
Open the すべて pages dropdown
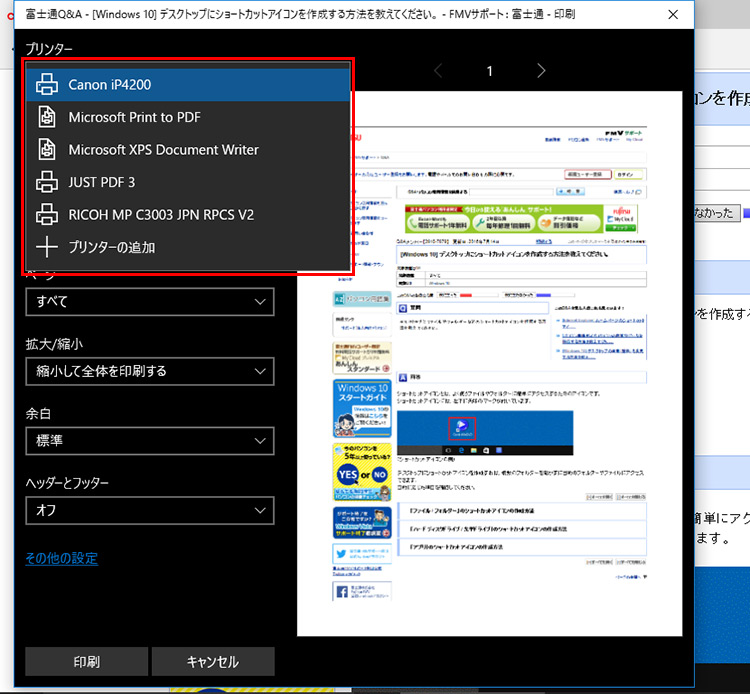[149, 301]
